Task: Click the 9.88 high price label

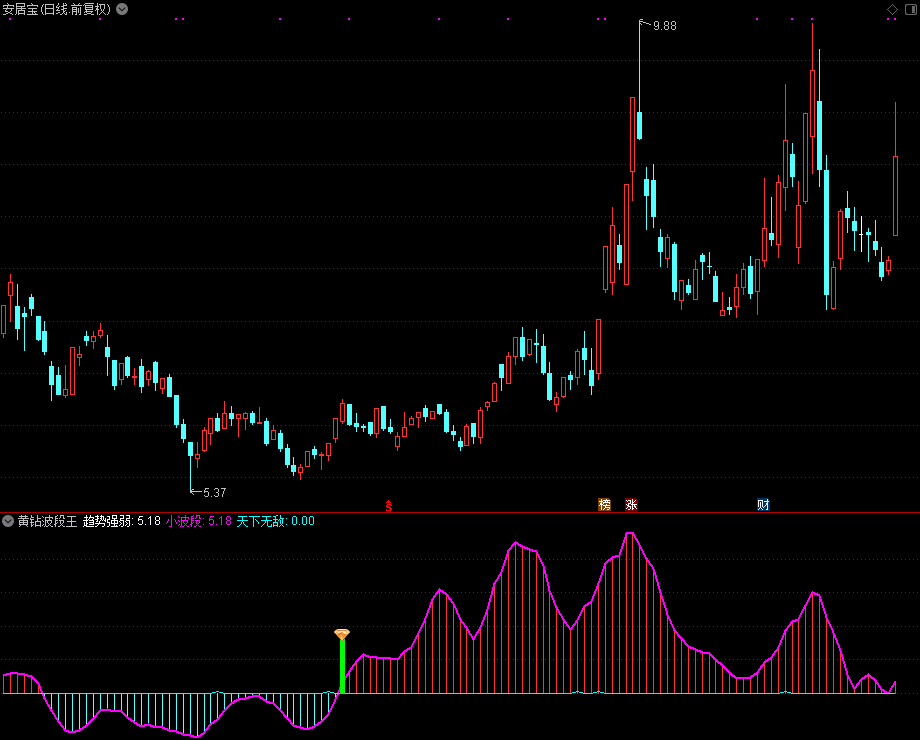Action: 664,26
